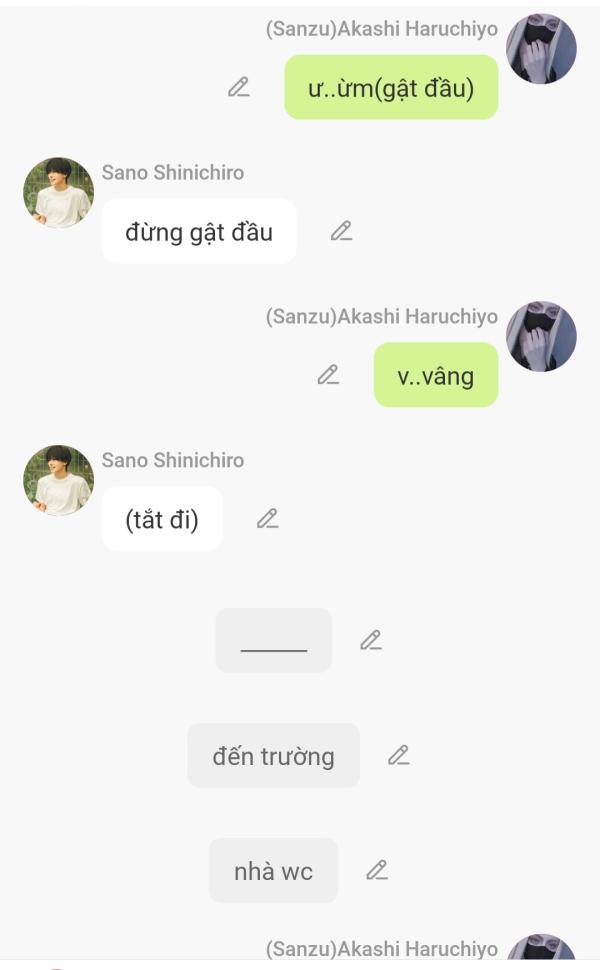Screen dimensions: 600x970
Task: Edit the "ư..ừm(gật đầu)" message via pencil icon
Action: tap(238, 87)
